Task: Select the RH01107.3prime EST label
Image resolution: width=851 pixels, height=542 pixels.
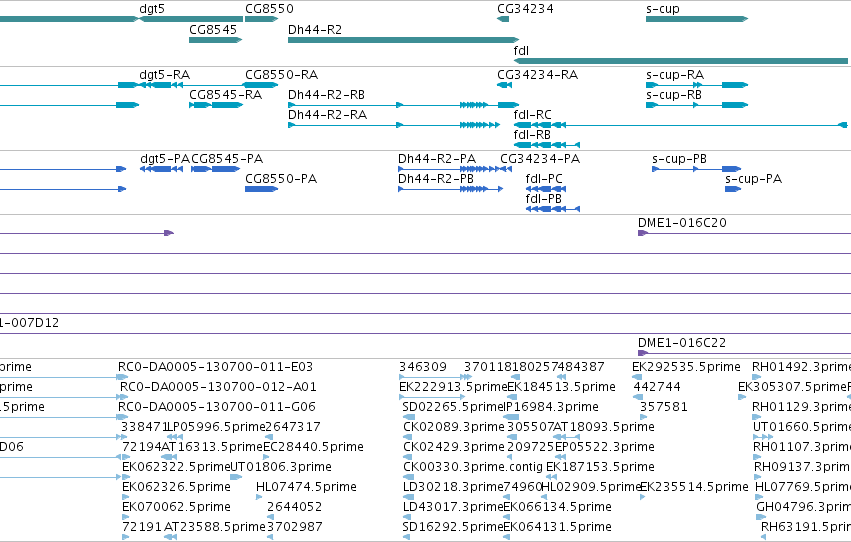Action: click(802, 447)
